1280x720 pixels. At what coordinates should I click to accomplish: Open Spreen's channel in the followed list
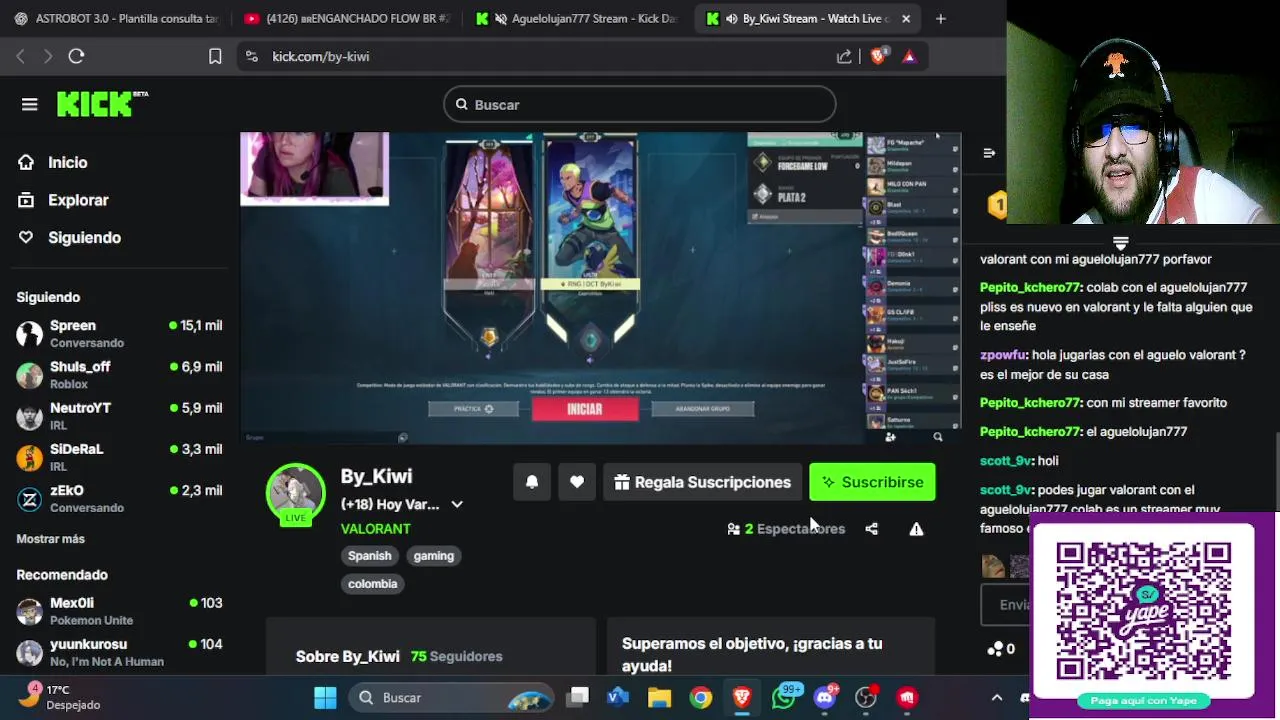tap(120, 334)
